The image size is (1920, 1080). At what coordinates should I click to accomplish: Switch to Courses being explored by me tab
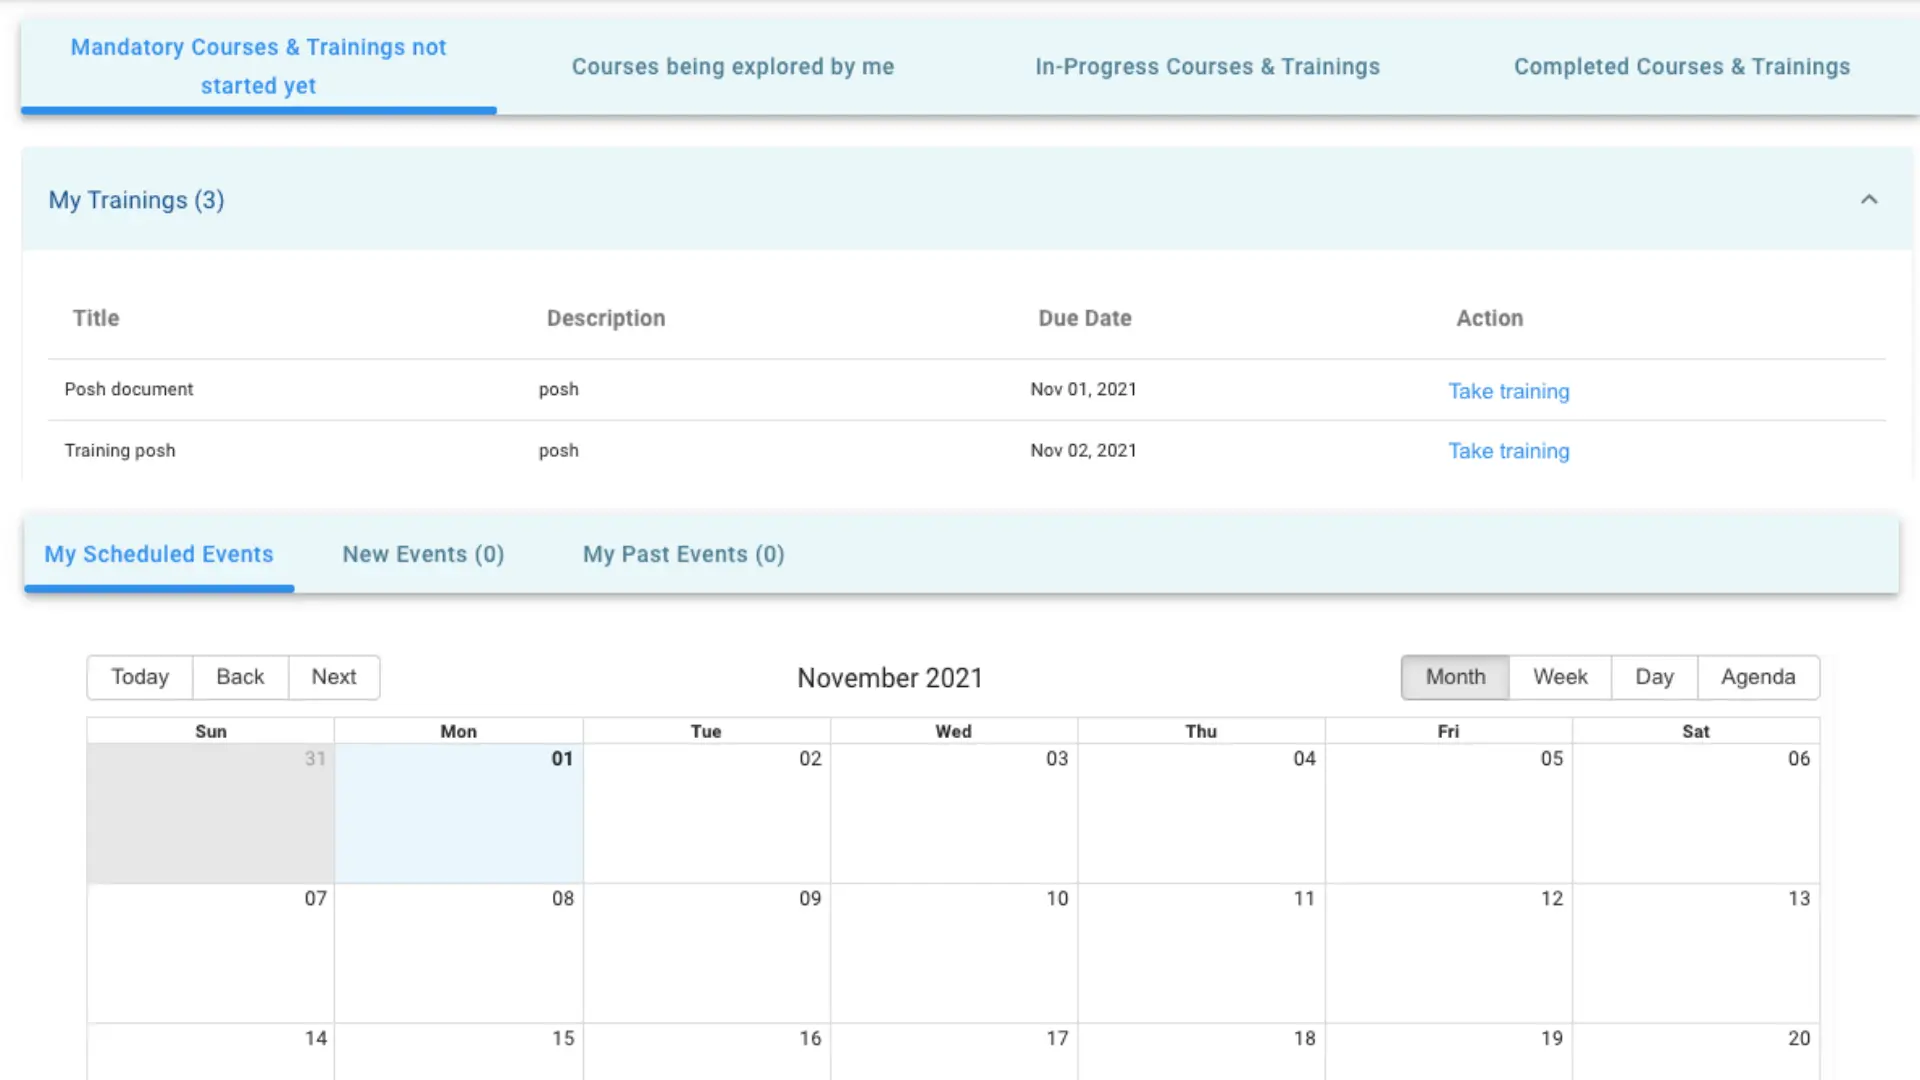pos(733,66)
